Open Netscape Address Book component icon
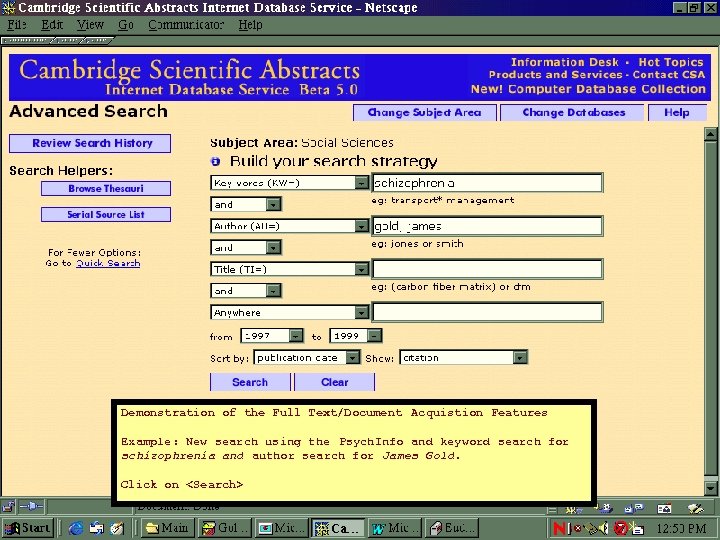720x540 pixels. click(x=664, y=508)
